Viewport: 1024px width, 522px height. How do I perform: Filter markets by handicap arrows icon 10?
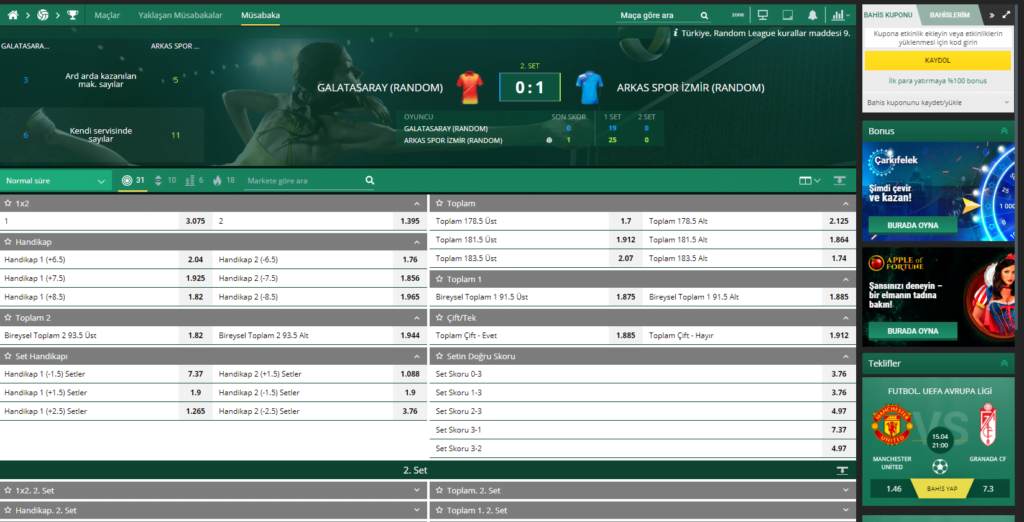click(165, 180)
